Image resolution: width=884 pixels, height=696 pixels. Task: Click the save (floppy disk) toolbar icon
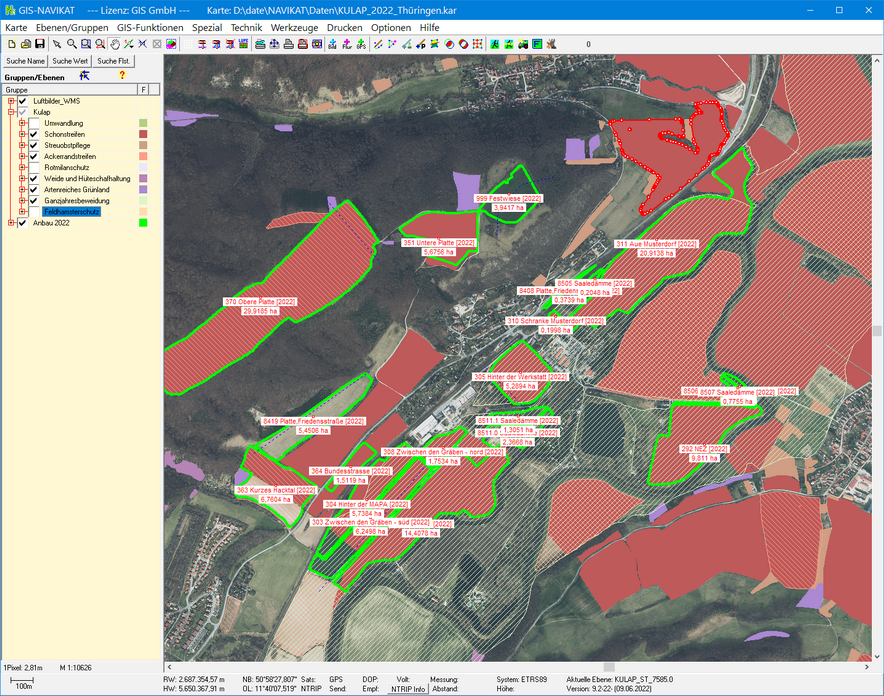pyautogui.click(x=40, y=45)
